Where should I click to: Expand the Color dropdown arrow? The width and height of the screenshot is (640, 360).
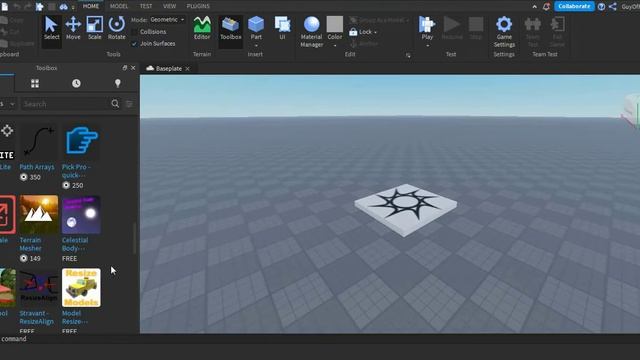click(x=335, y=45)
